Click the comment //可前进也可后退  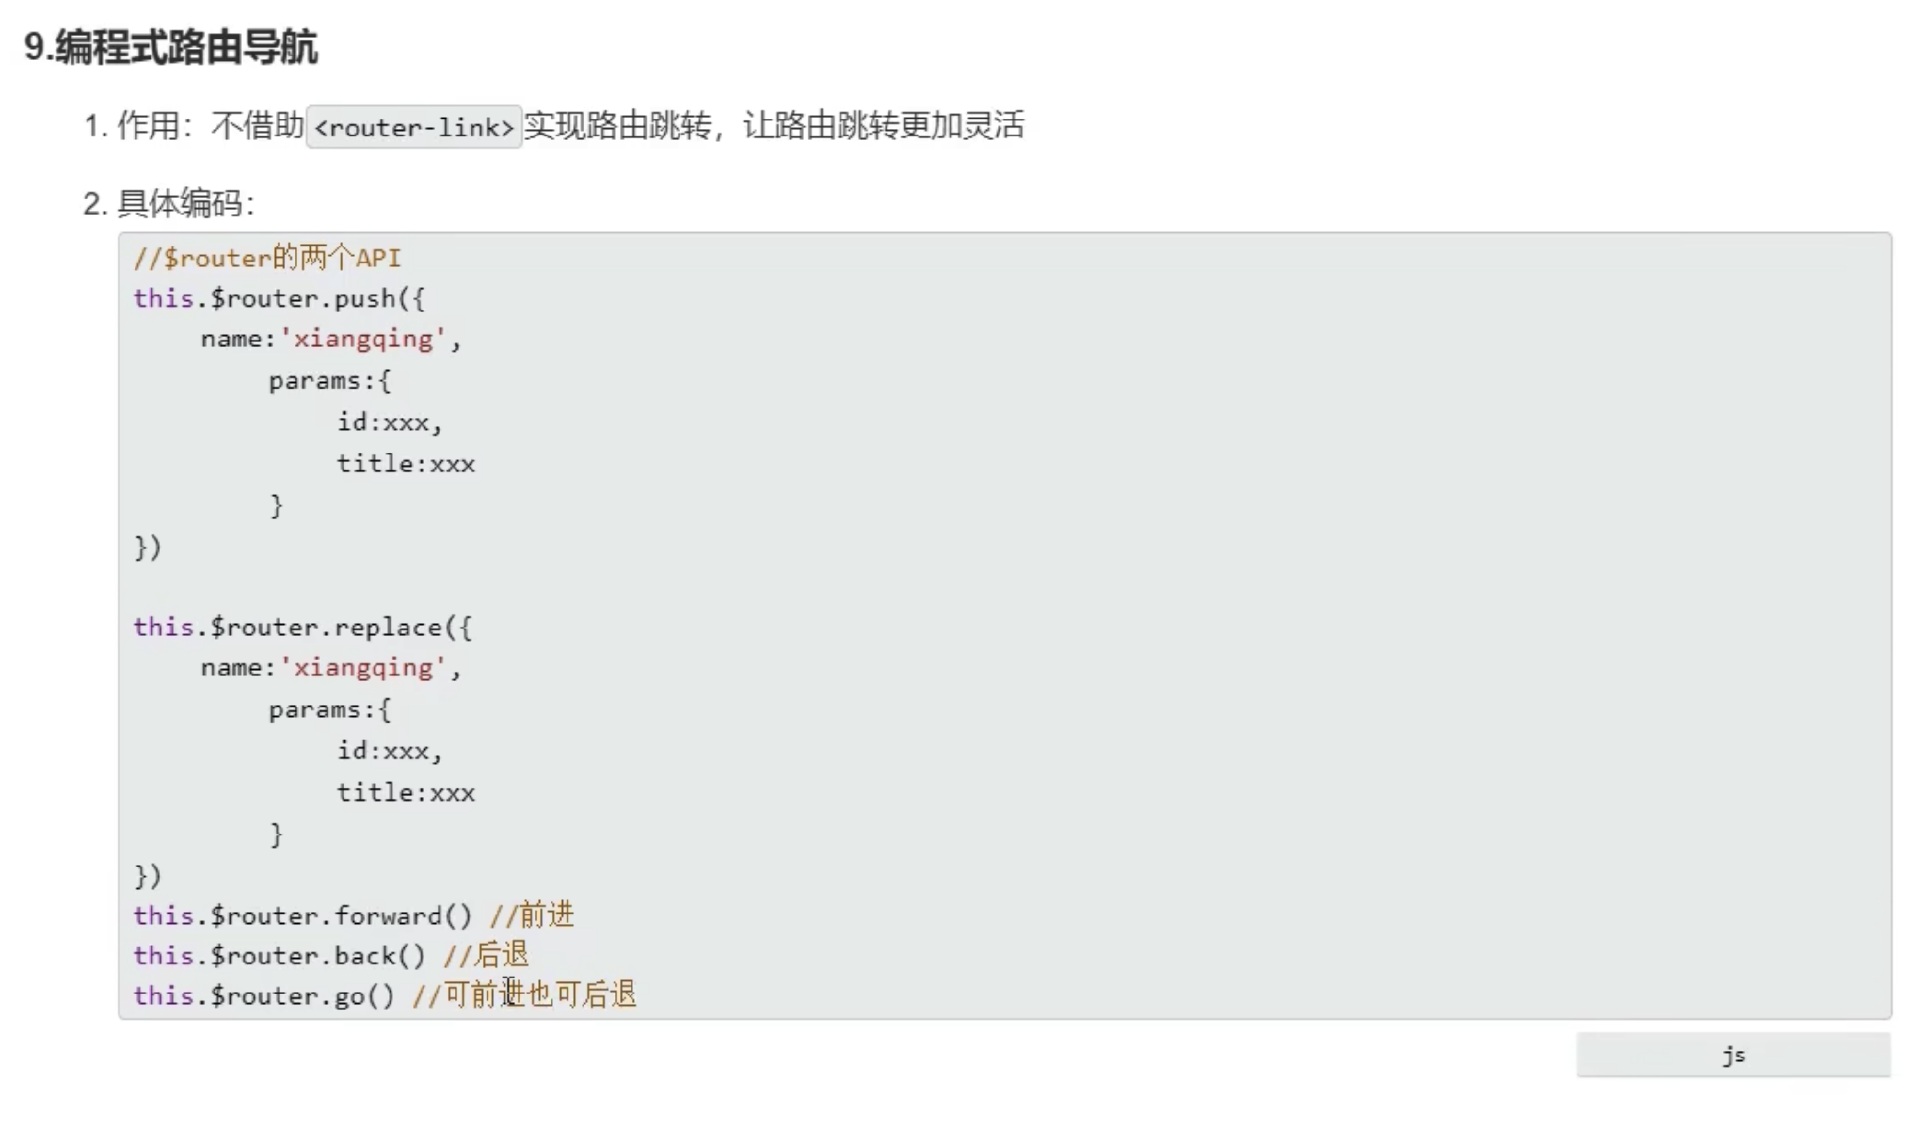click(525, 995)
